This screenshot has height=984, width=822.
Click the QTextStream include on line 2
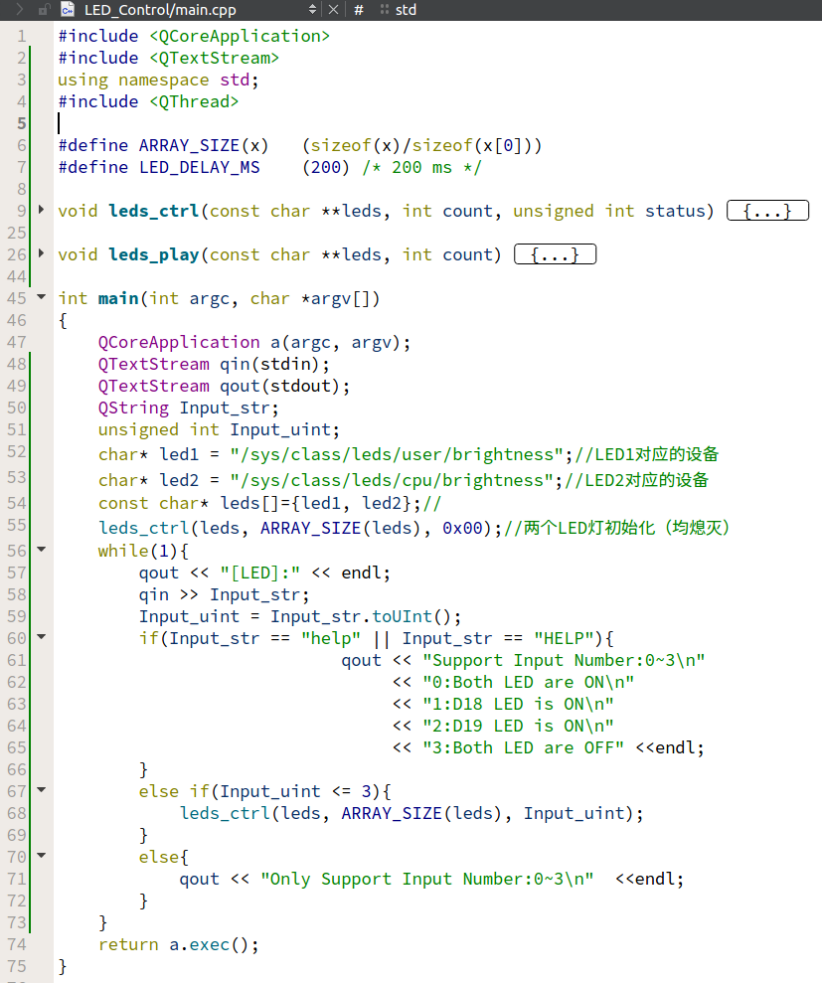pos(168,58)
